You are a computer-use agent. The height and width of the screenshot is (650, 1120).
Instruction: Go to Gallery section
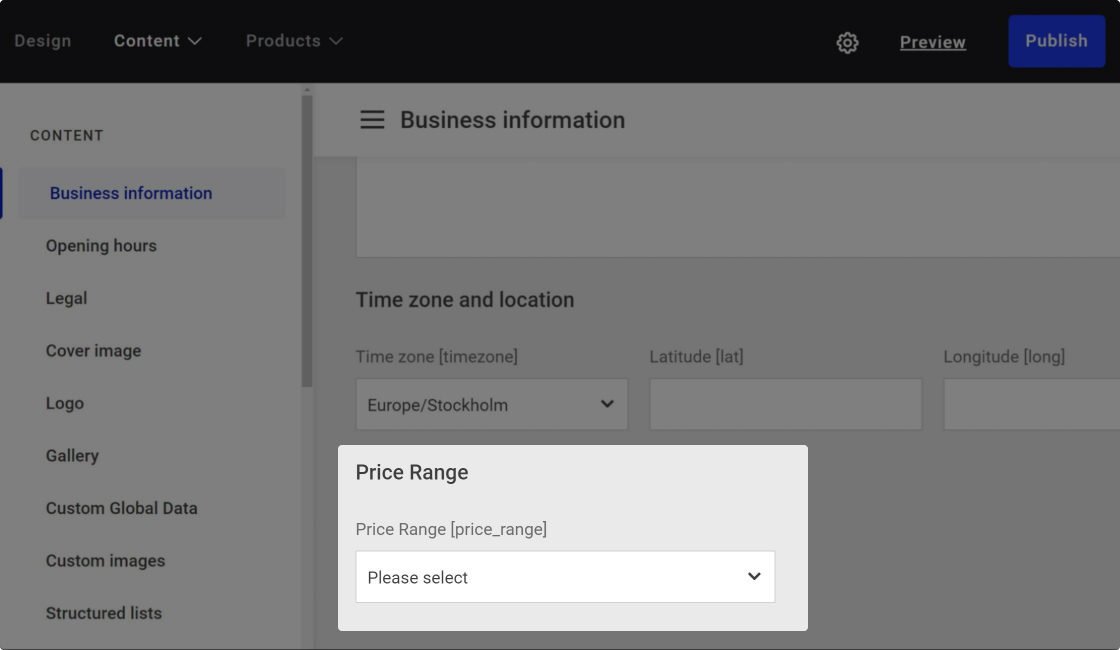pos(72,456)
